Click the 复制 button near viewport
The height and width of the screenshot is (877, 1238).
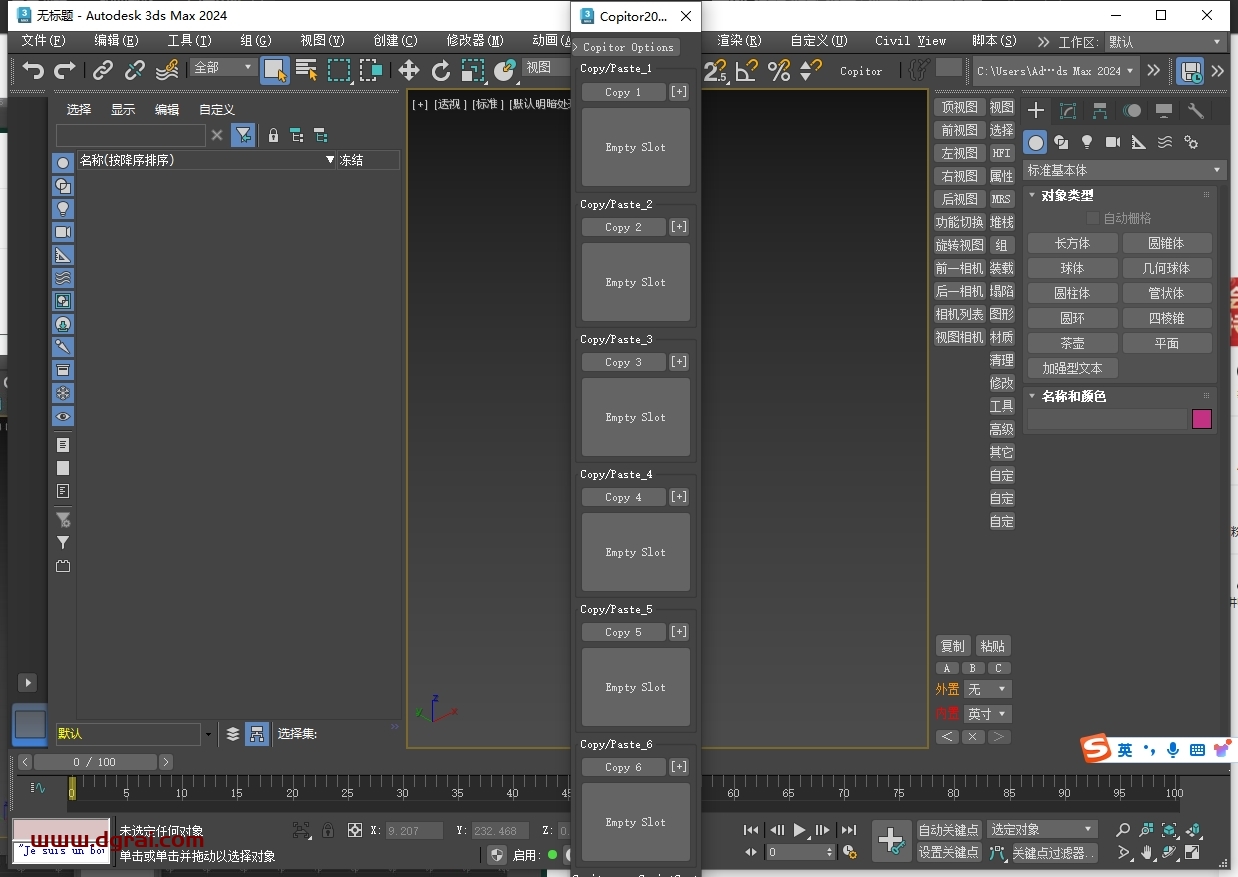point(953,646)
